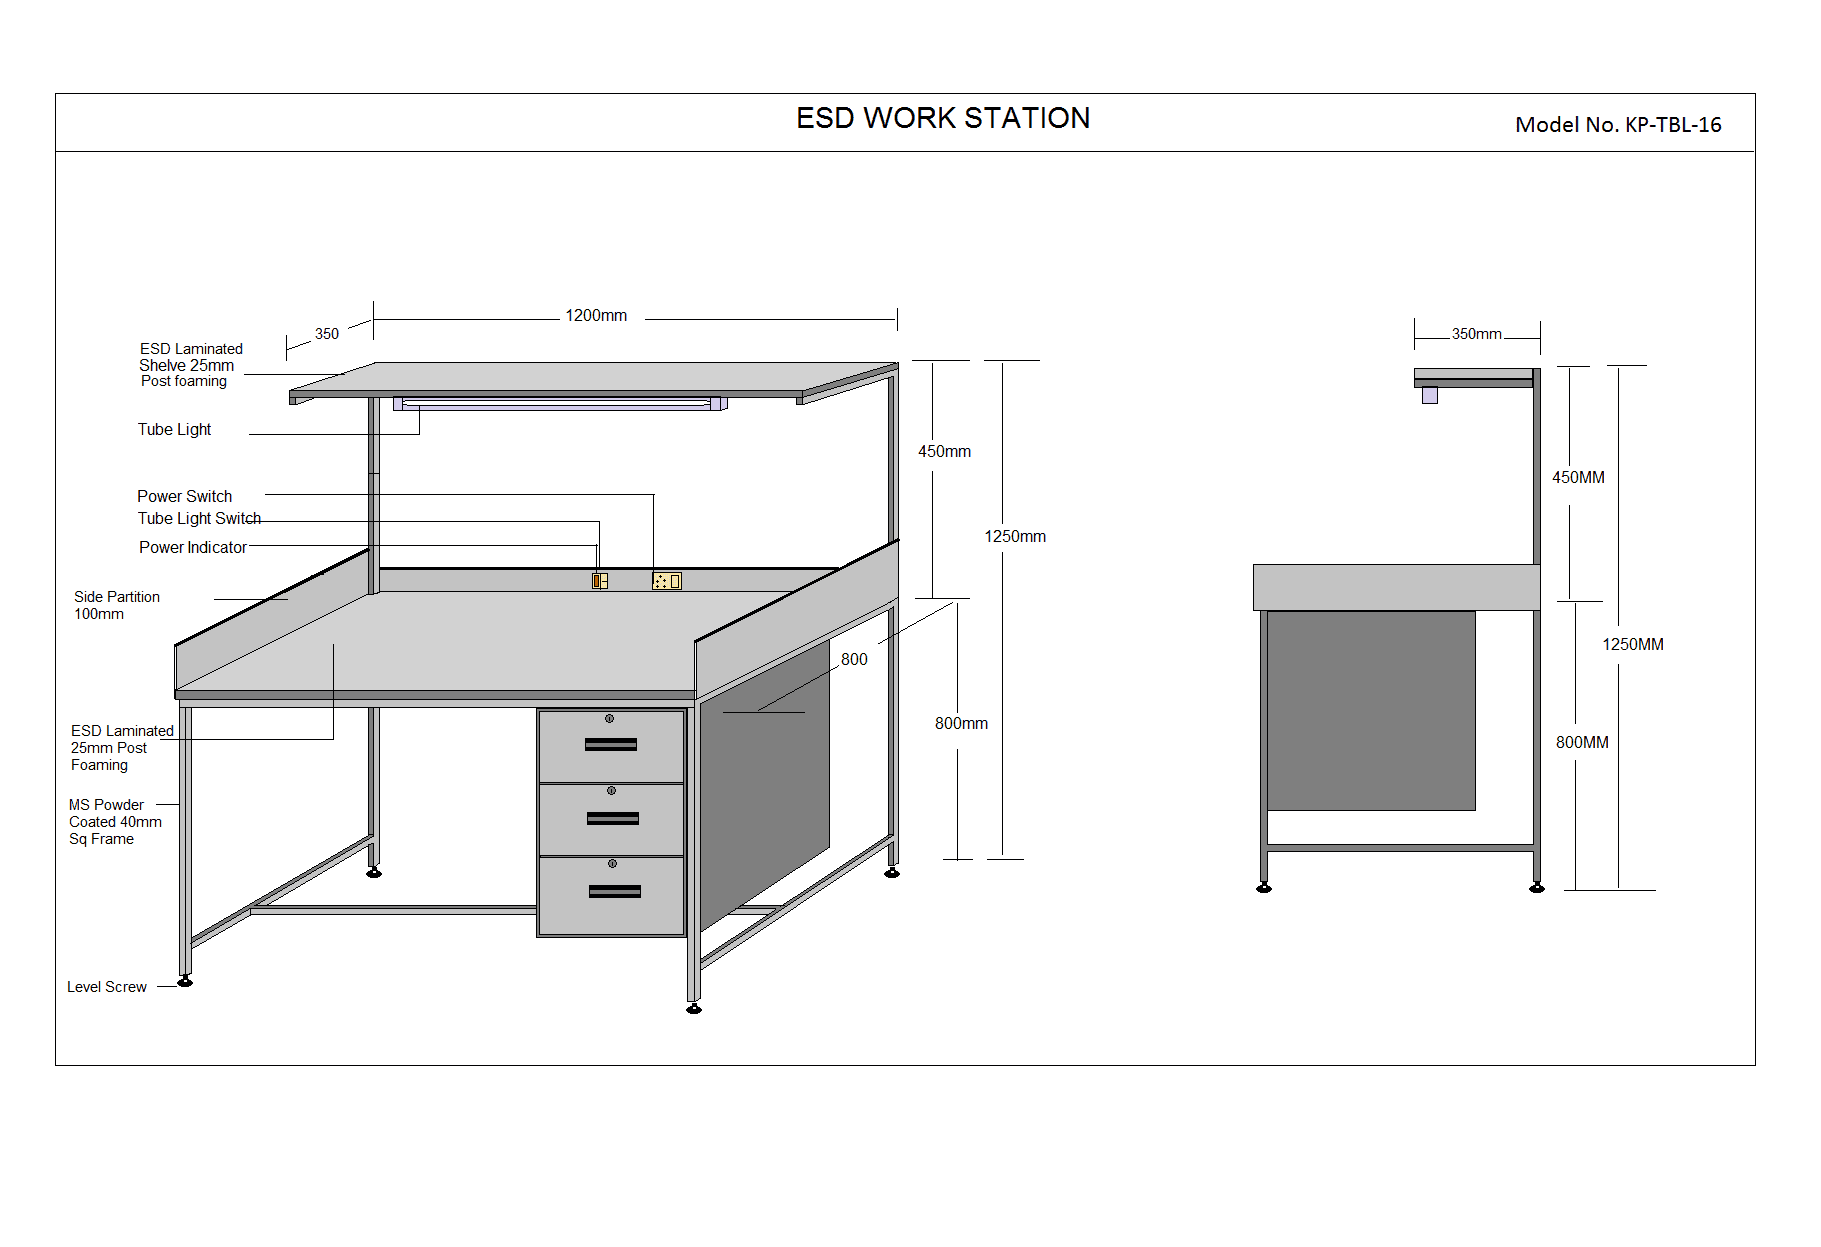1821x1247 pixels.
Task: Click the "ESD WORK STATION" title
Action: [942, 118]
